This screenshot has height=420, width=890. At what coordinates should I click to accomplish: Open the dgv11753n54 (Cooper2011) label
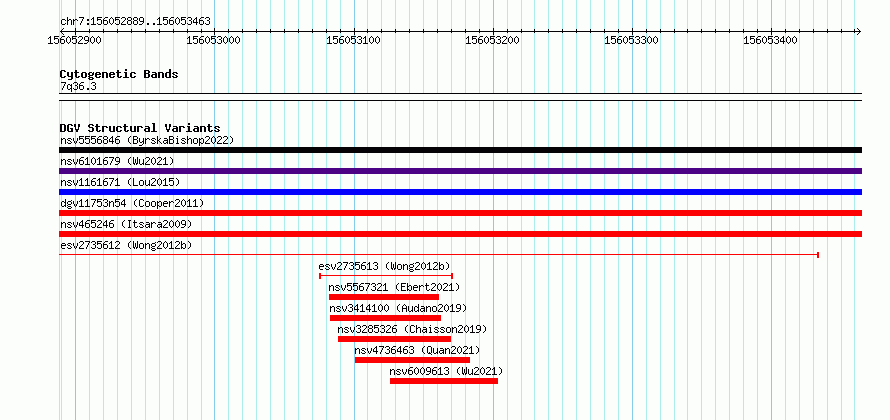pos(132,203)
